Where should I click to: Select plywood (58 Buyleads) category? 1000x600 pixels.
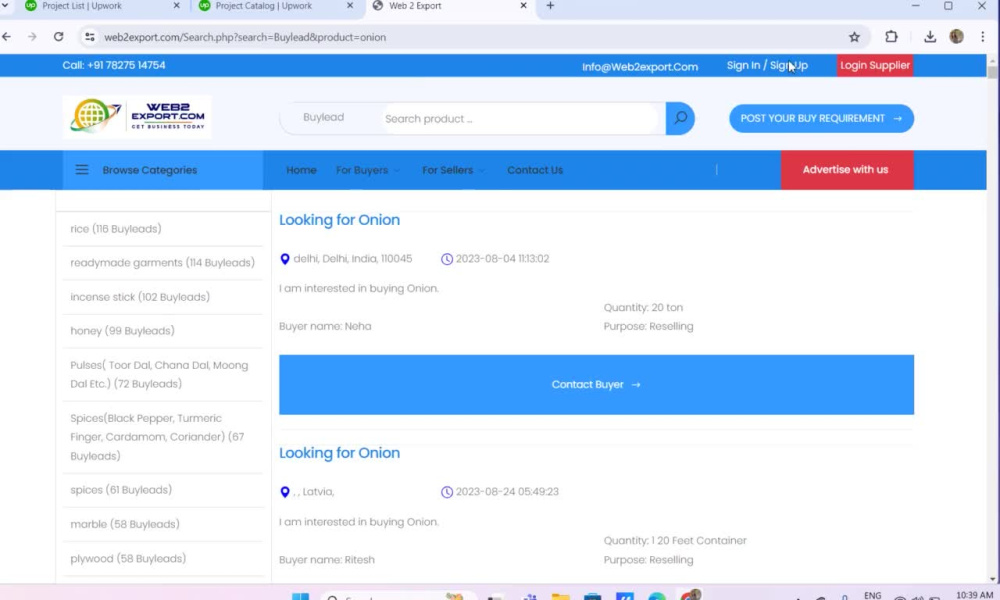[x=128, y=558]
